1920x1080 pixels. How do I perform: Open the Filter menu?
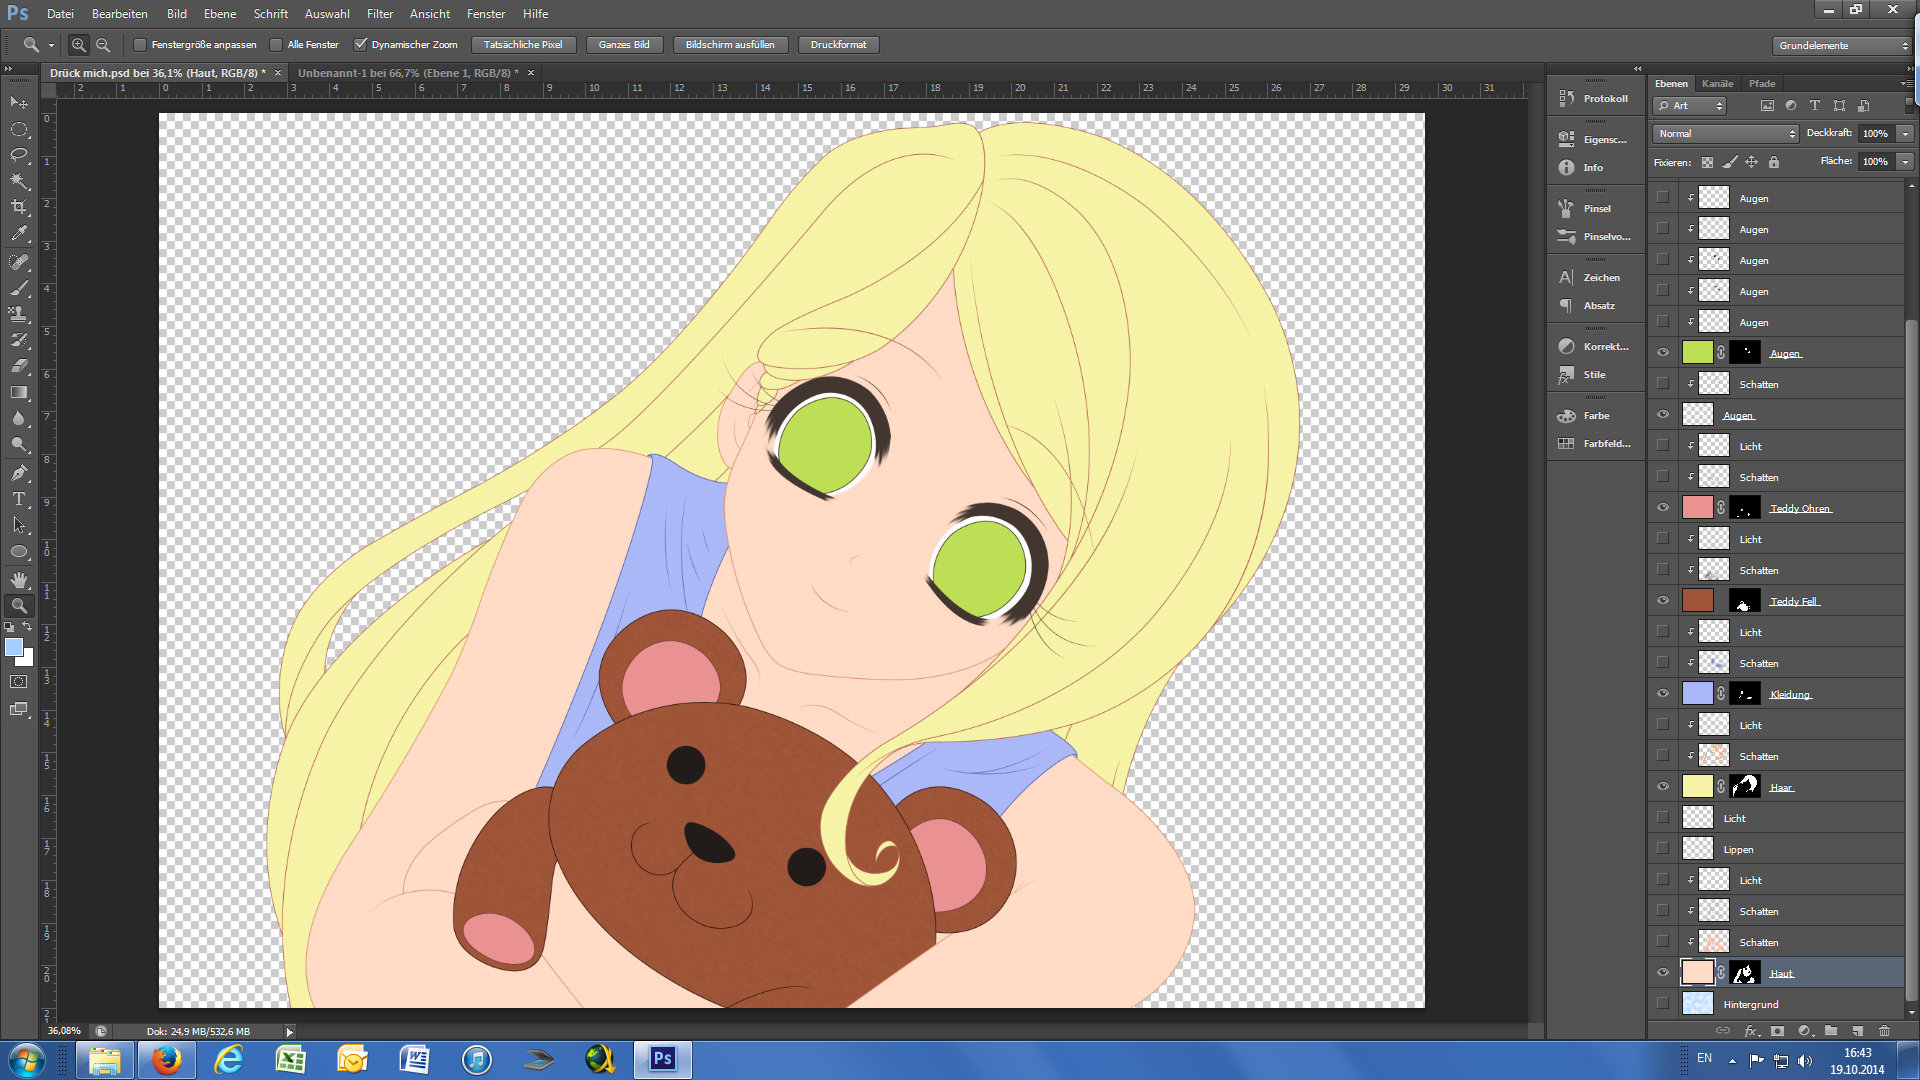tap(380, 14)
